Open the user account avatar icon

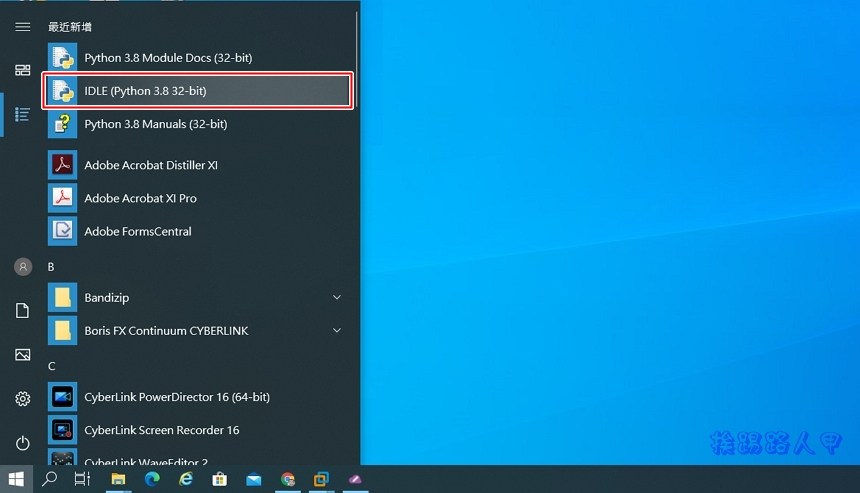(x=22, y=267)
